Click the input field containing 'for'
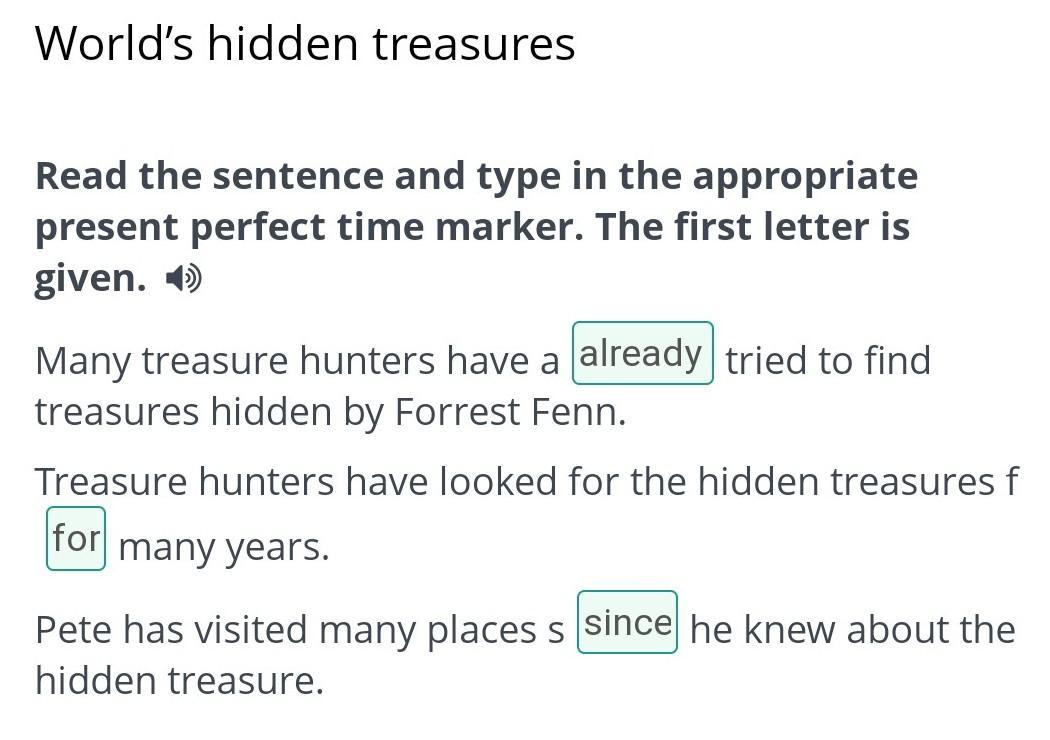The width and height of the screenshot is (1050, 740). pos(76,539)
